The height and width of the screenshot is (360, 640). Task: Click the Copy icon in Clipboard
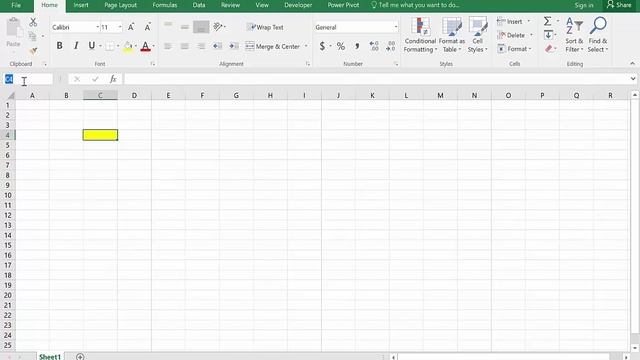click(x=33, y=36)
